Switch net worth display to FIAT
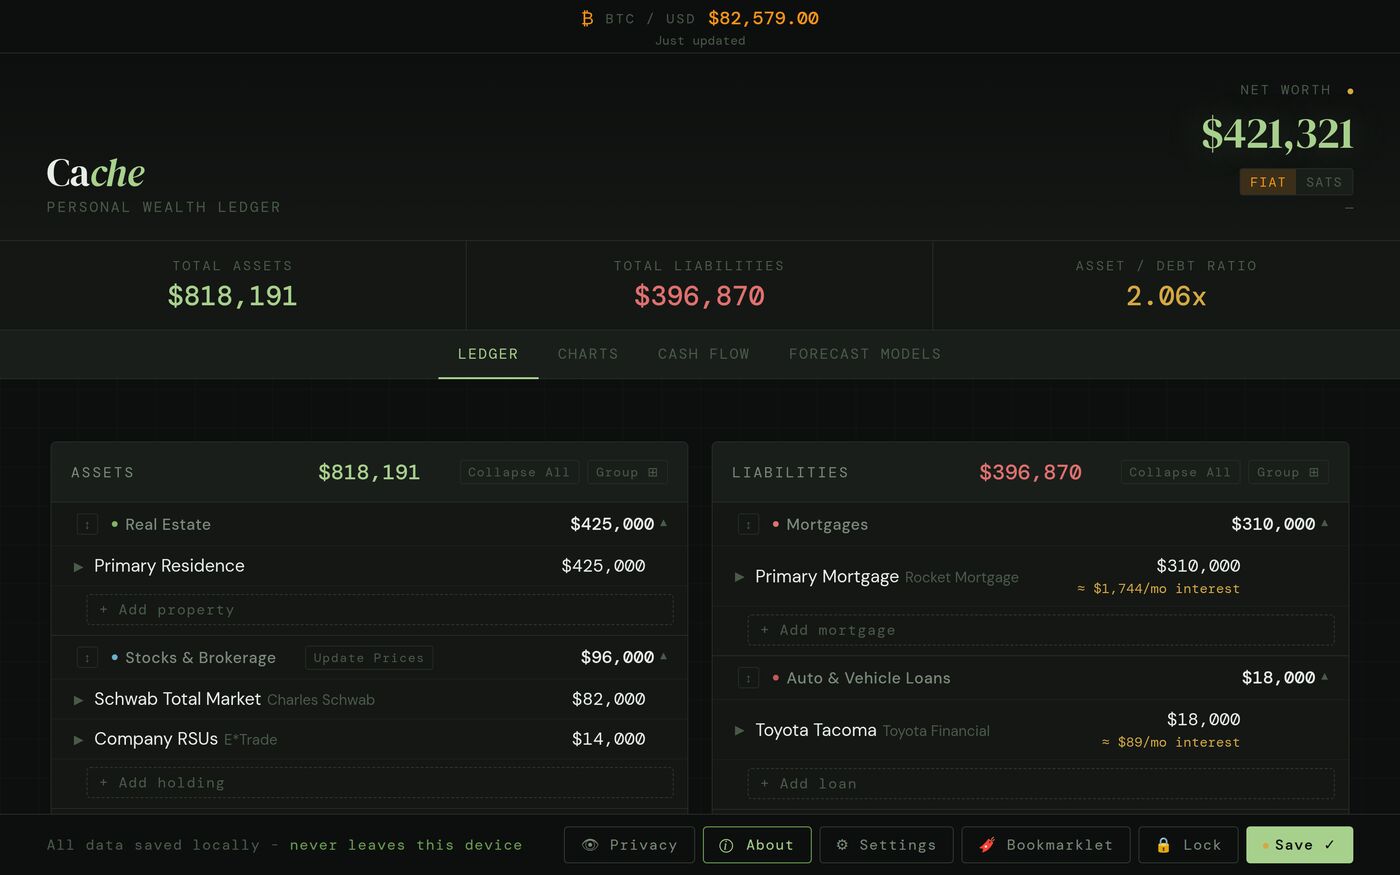The width and height of the screenshot is (1400, 875). tap(1268, 182)
